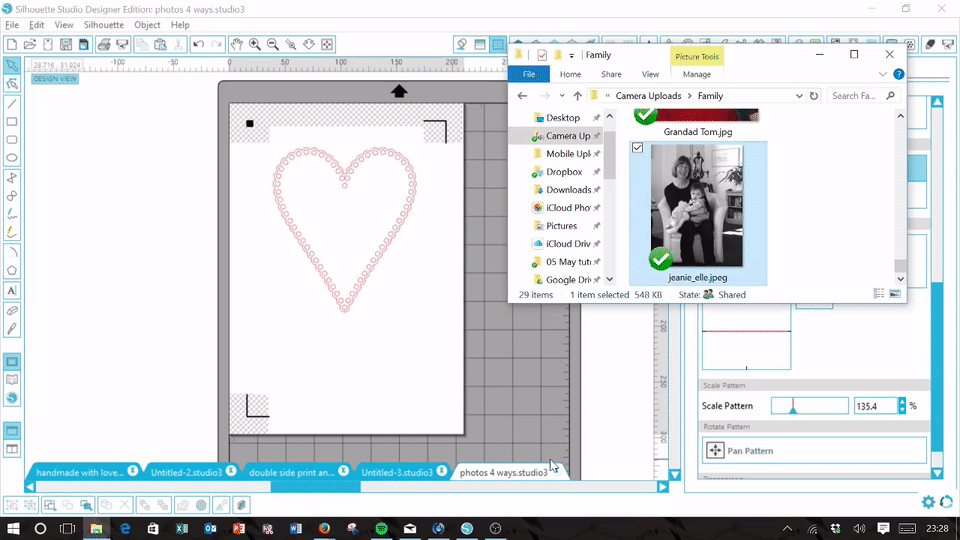
Task: Open the Preferences gear icon
Action: (928, 502)
